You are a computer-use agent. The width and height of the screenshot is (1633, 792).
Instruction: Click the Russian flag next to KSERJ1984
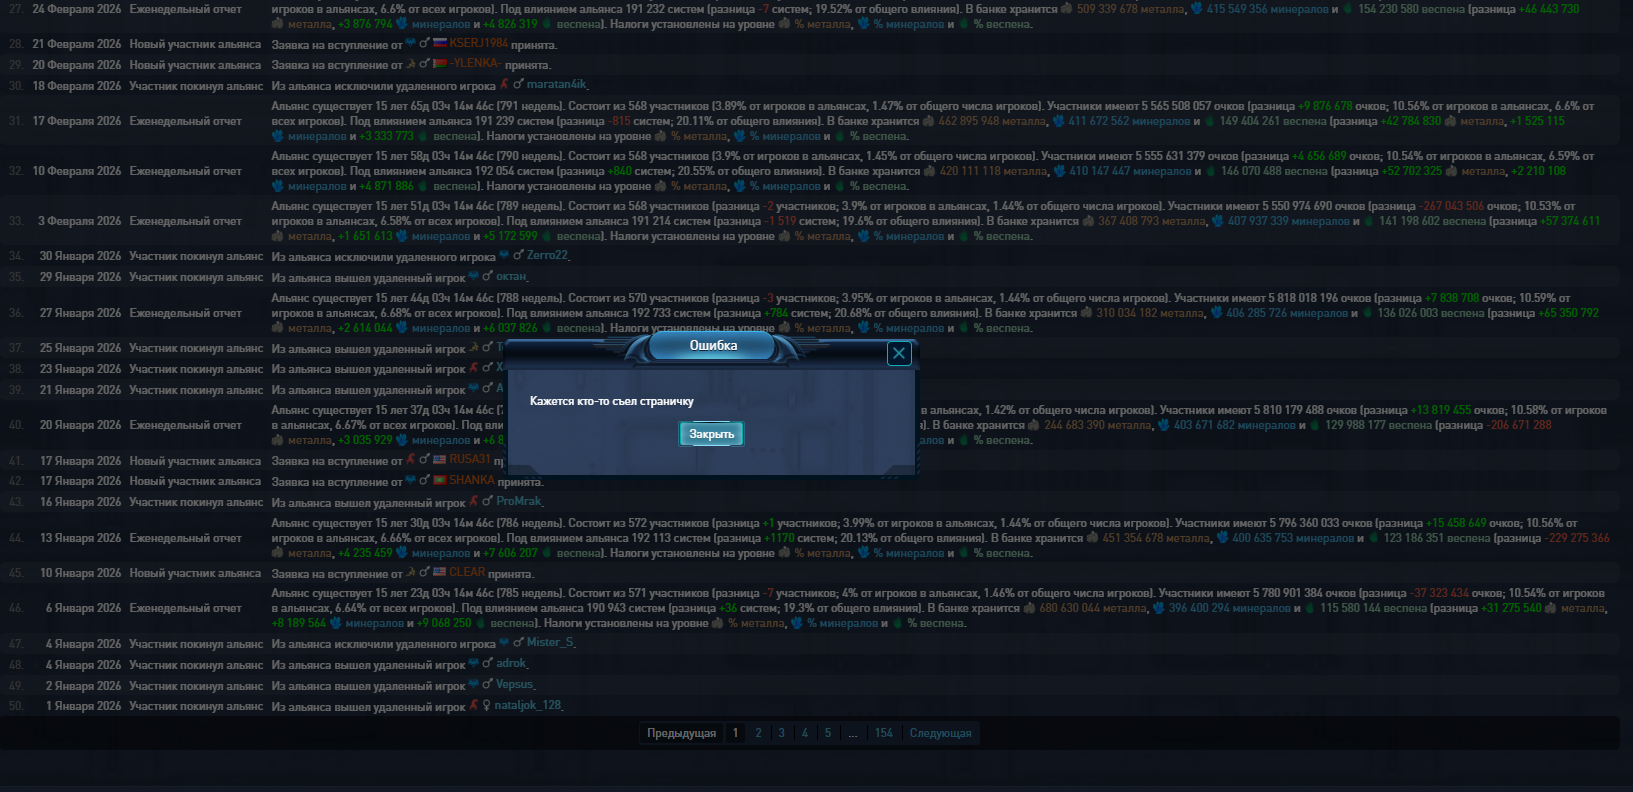[440, 44]
